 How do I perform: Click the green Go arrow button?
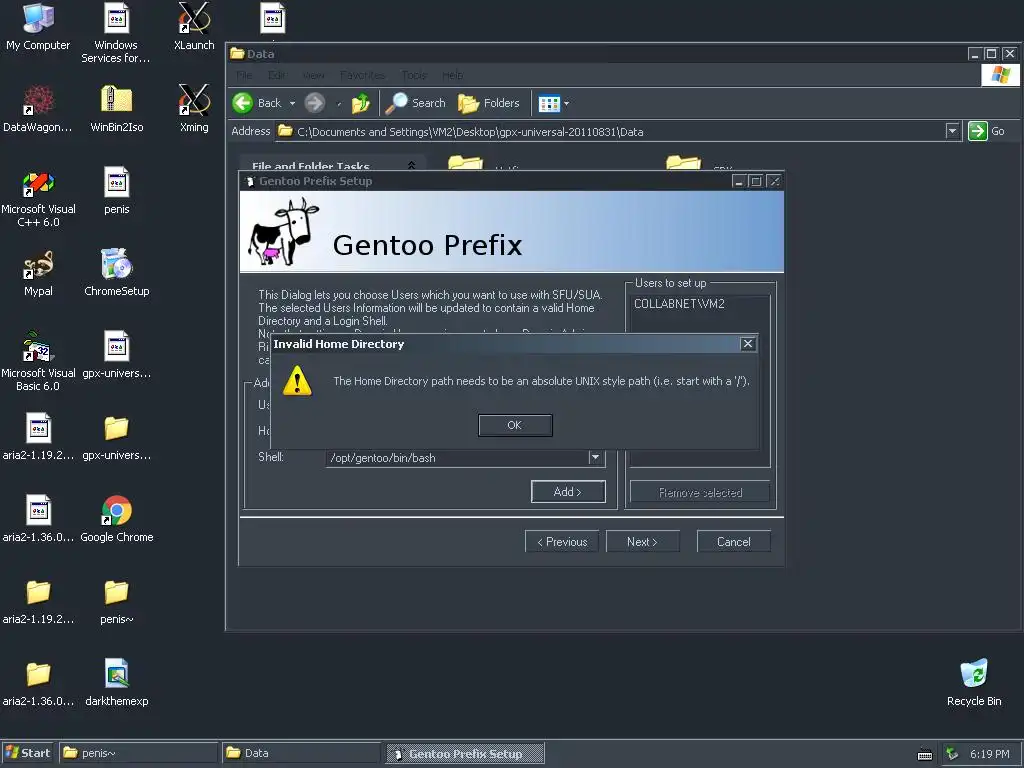978,131
